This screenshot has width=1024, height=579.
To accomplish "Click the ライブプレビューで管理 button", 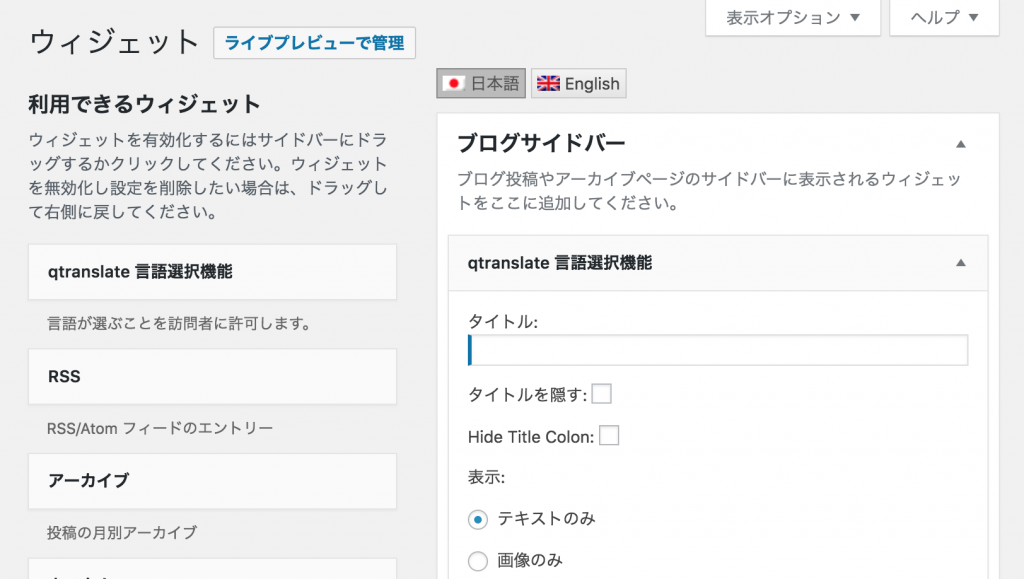I will [314, 43].
